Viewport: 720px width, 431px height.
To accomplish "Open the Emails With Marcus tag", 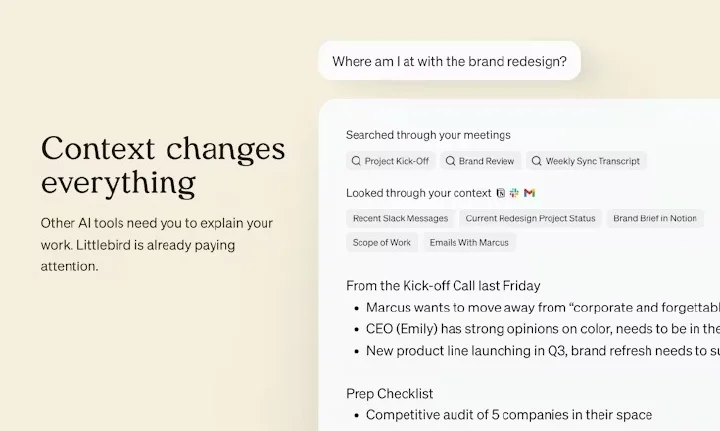I will tap(469, 243).
